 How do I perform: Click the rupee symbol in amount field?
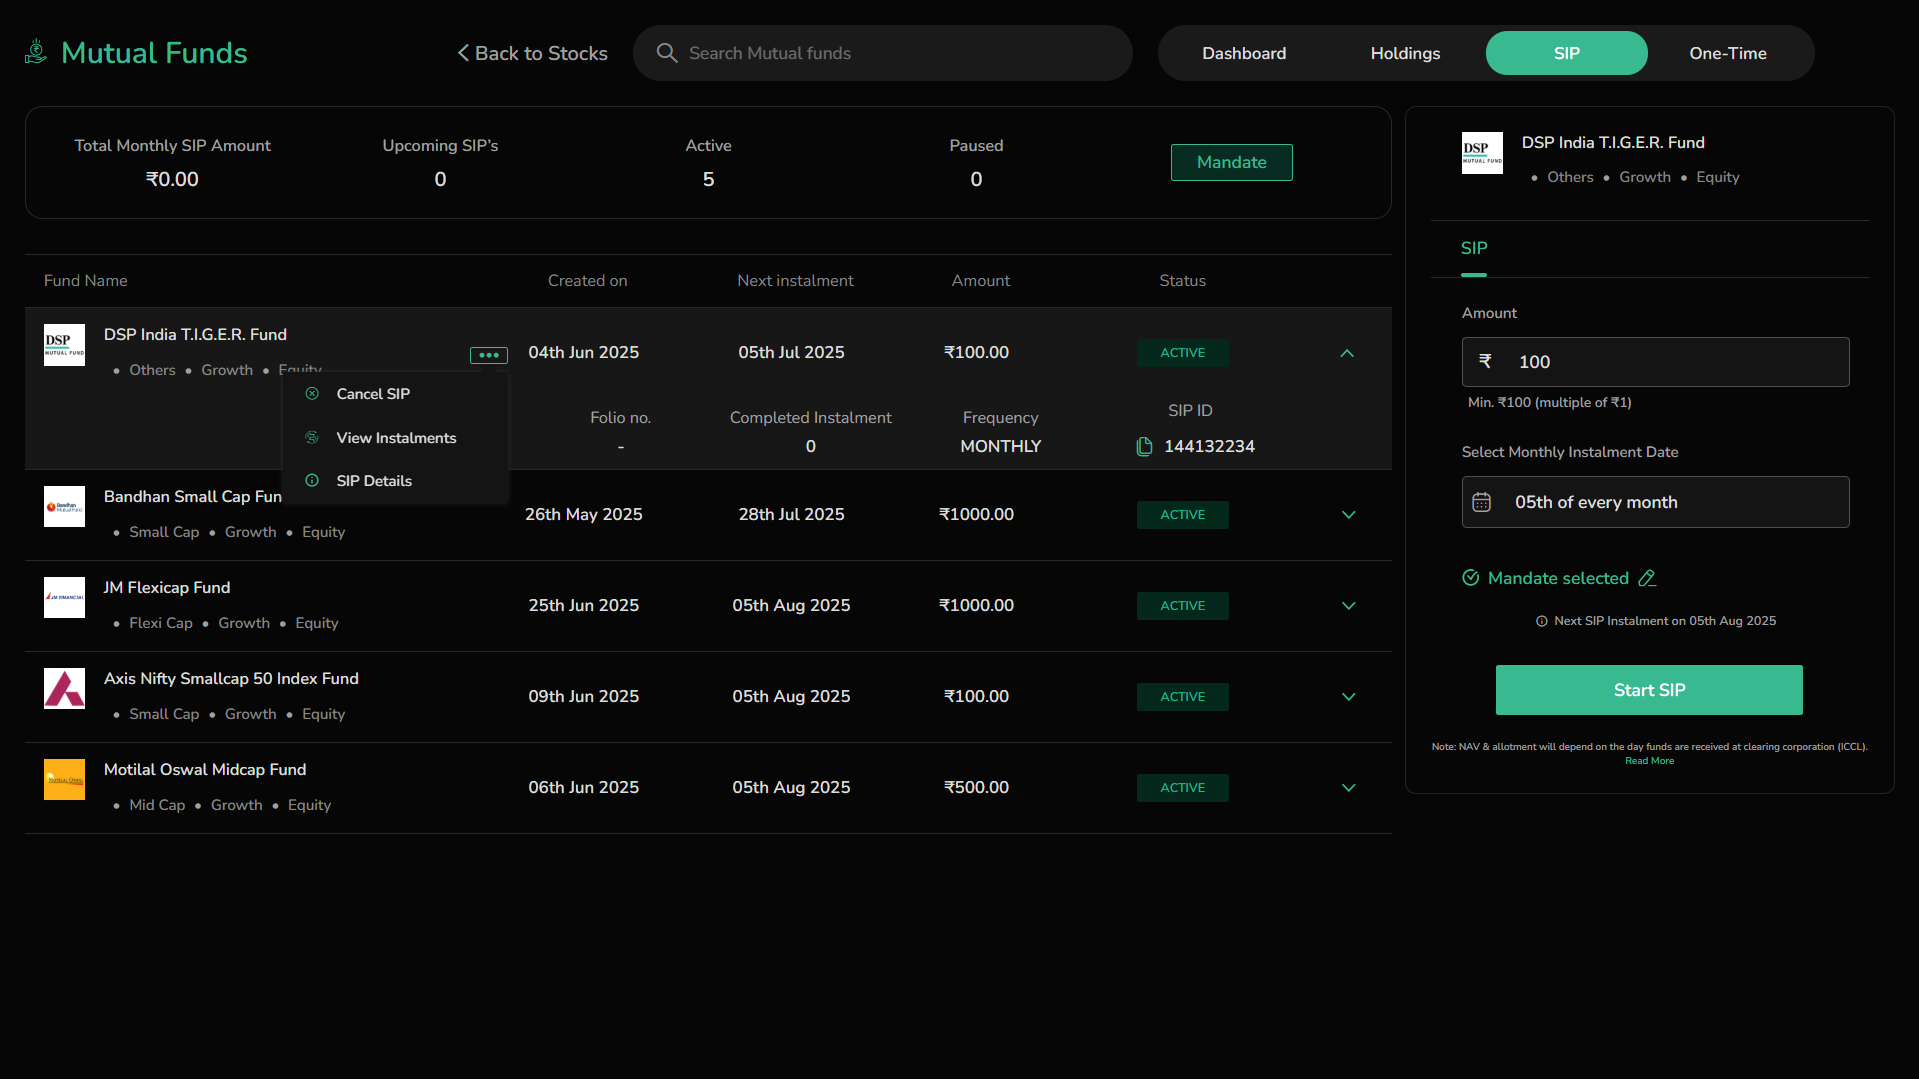(1485, 362)
